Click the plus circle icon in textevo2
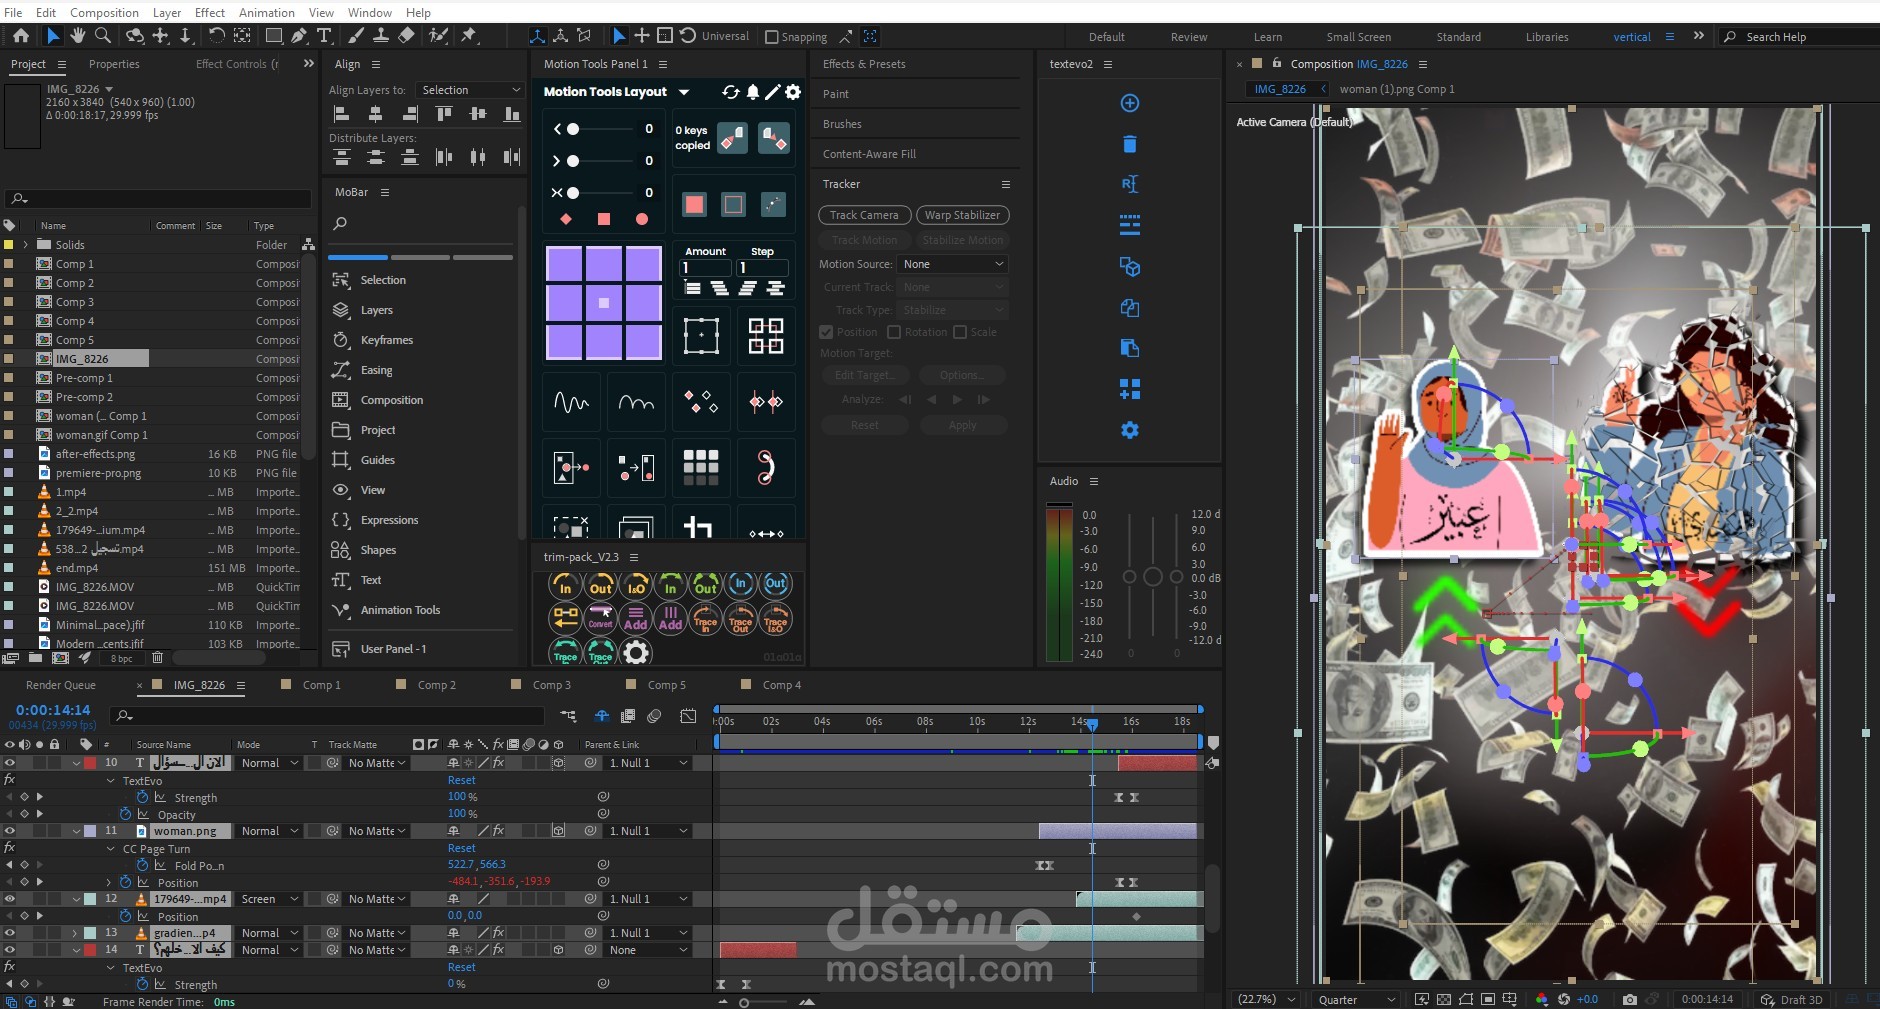The height and width of the screenshot is (1009, 1880). tap(1129, 103)
